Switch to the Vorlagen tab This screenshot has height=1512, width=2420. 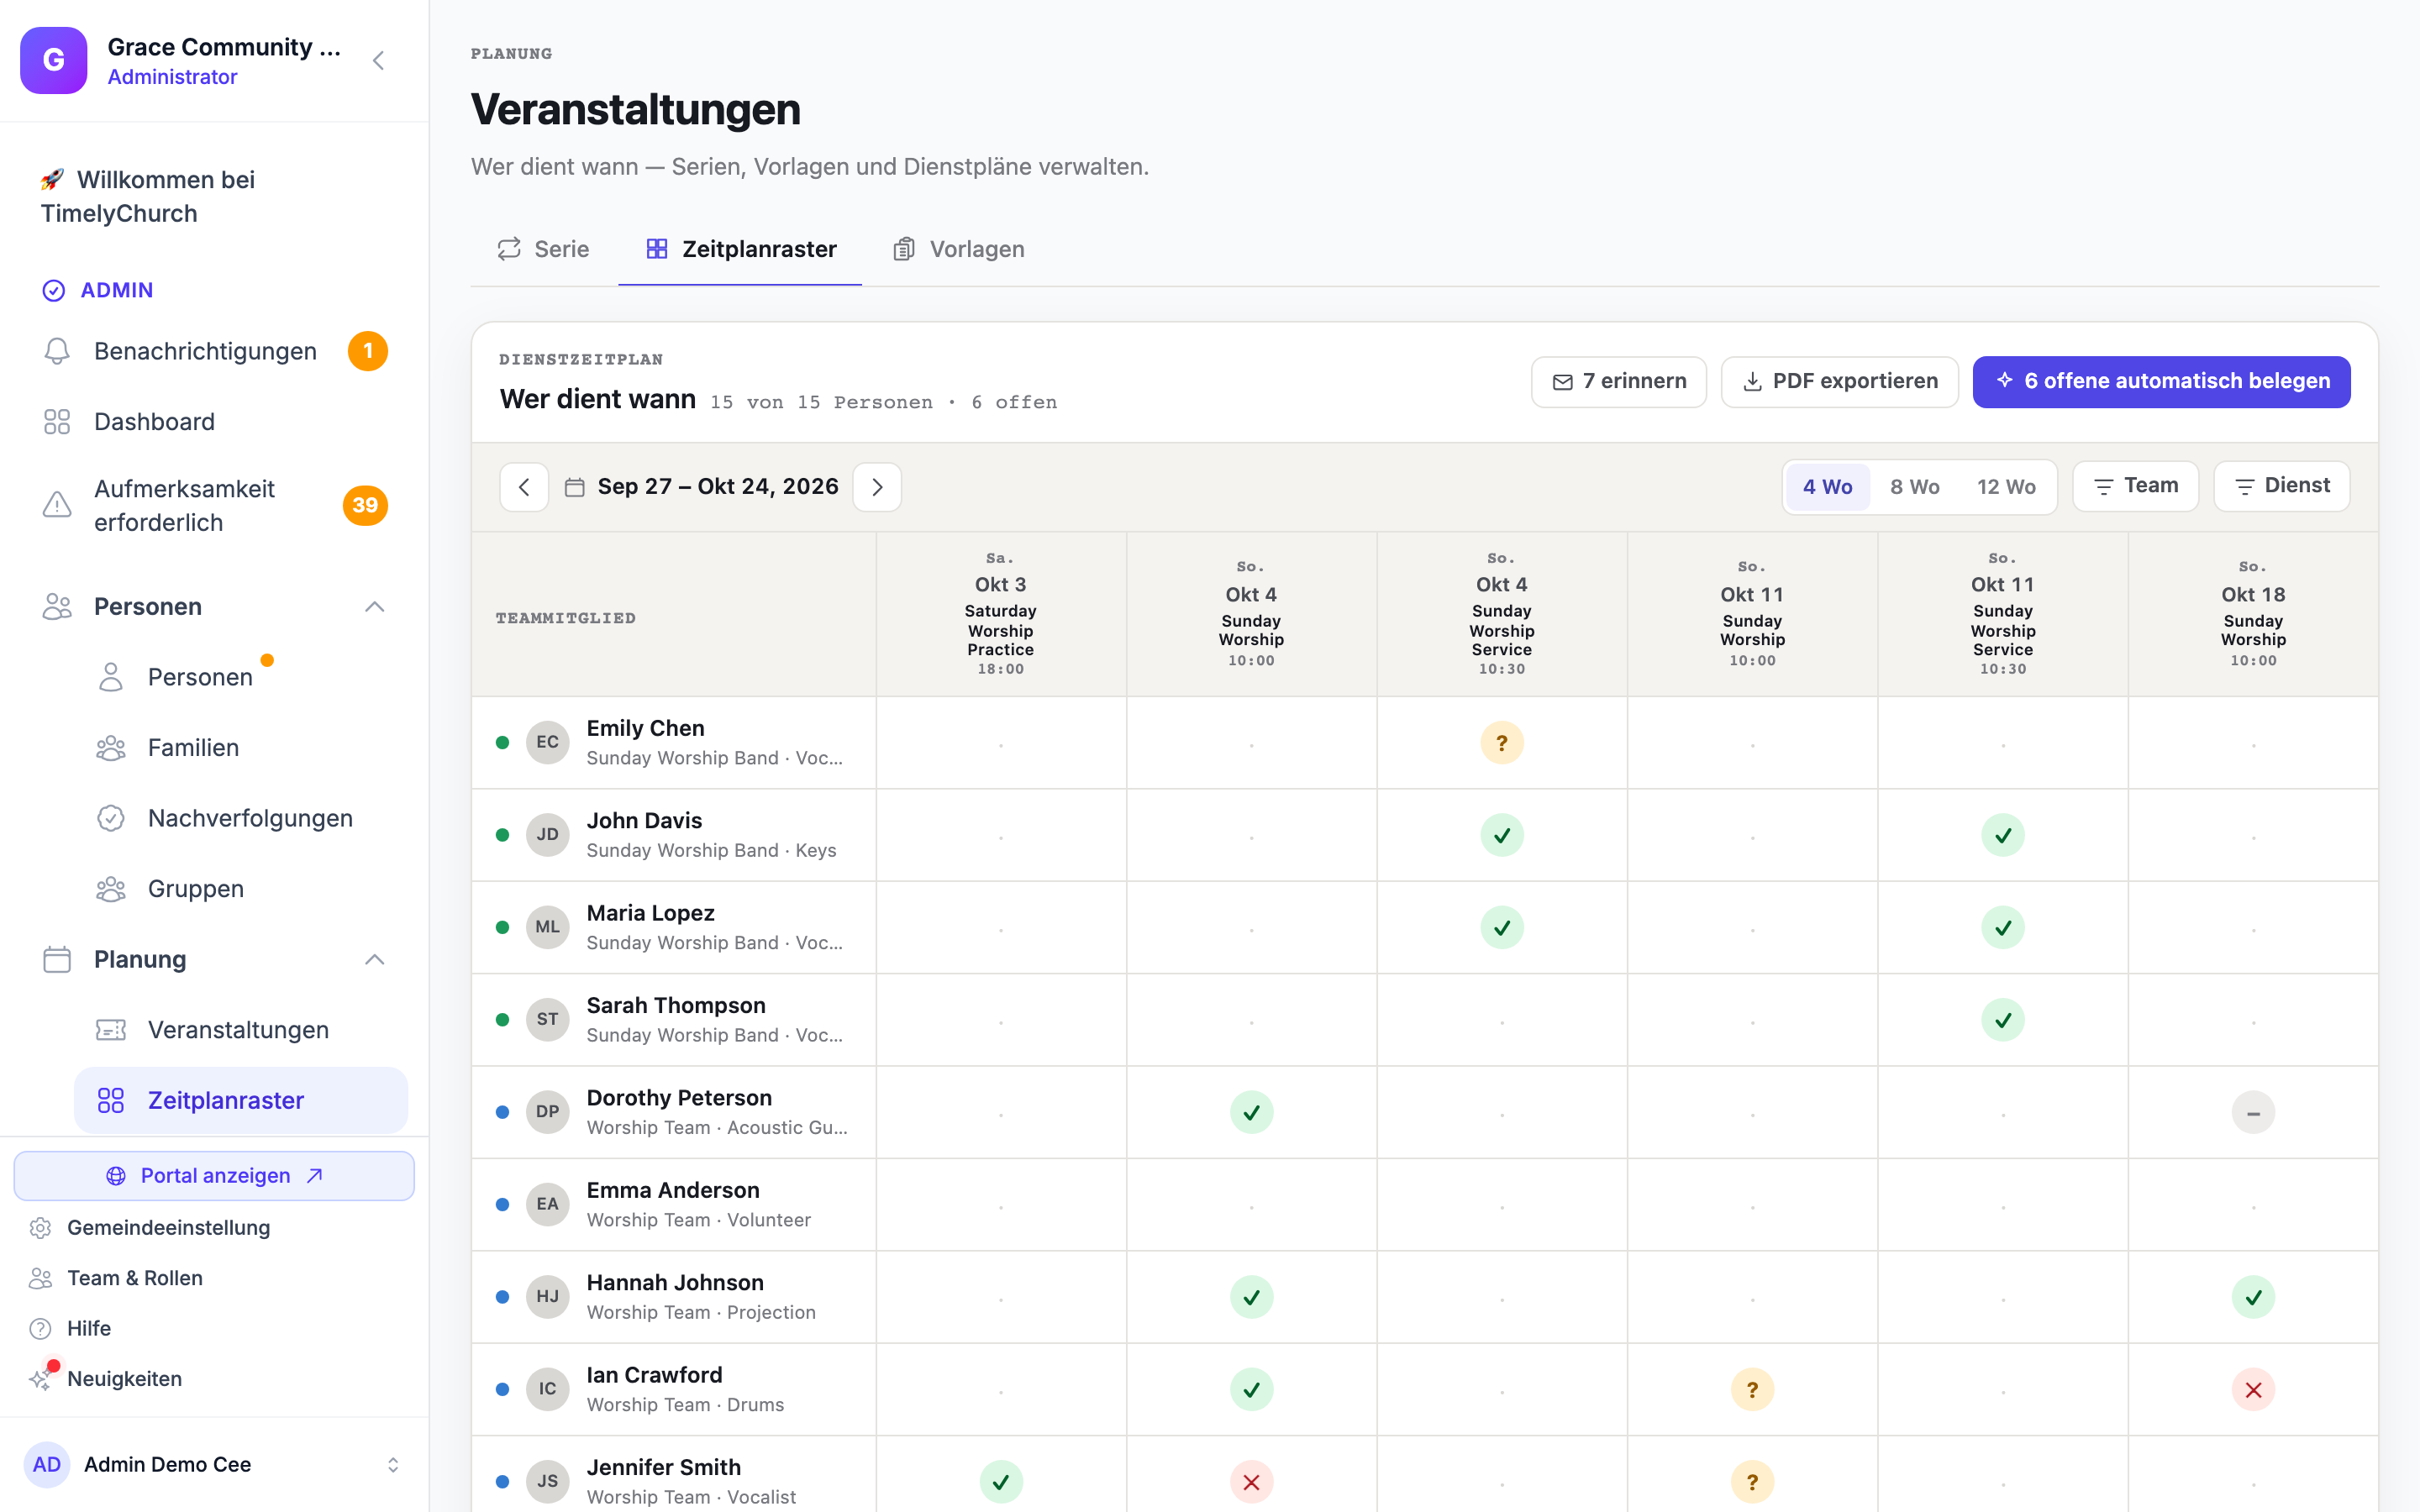point(959,249)
